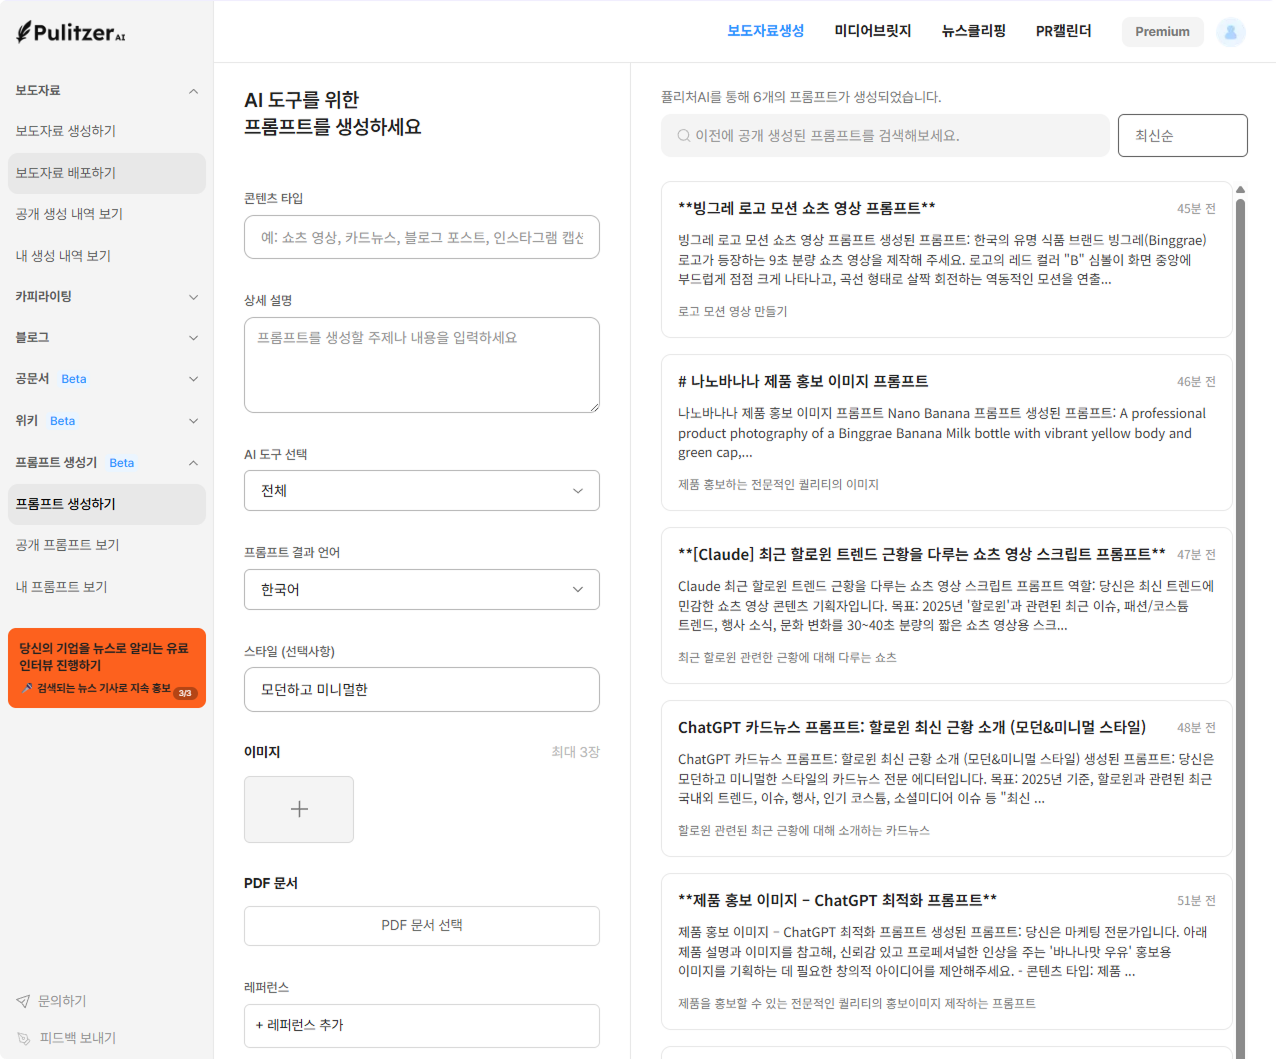Click the PDF 문서 선택 button
The image size is (1276, 1059).
(x=421, y=925)
